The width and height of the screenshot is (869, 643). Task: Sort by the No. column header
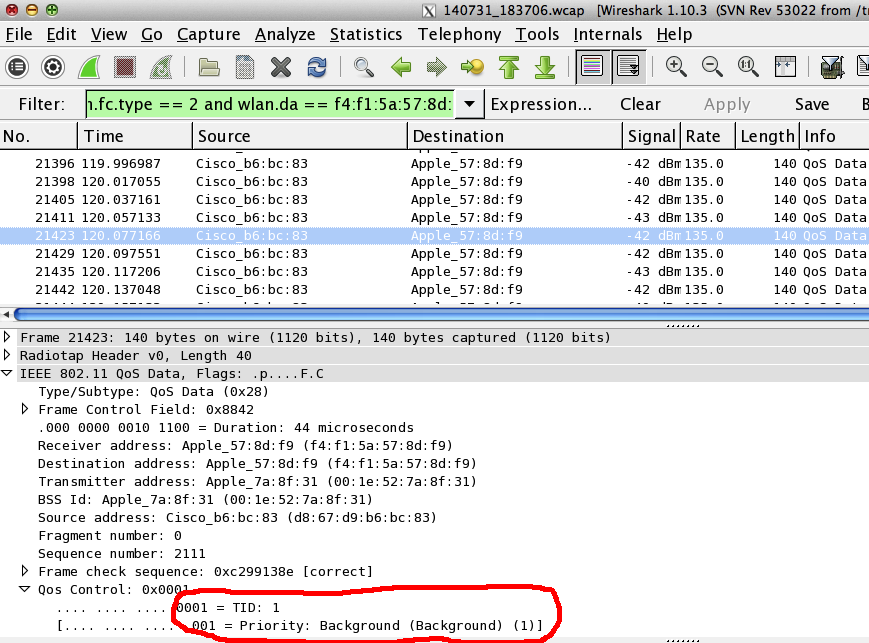38,136
